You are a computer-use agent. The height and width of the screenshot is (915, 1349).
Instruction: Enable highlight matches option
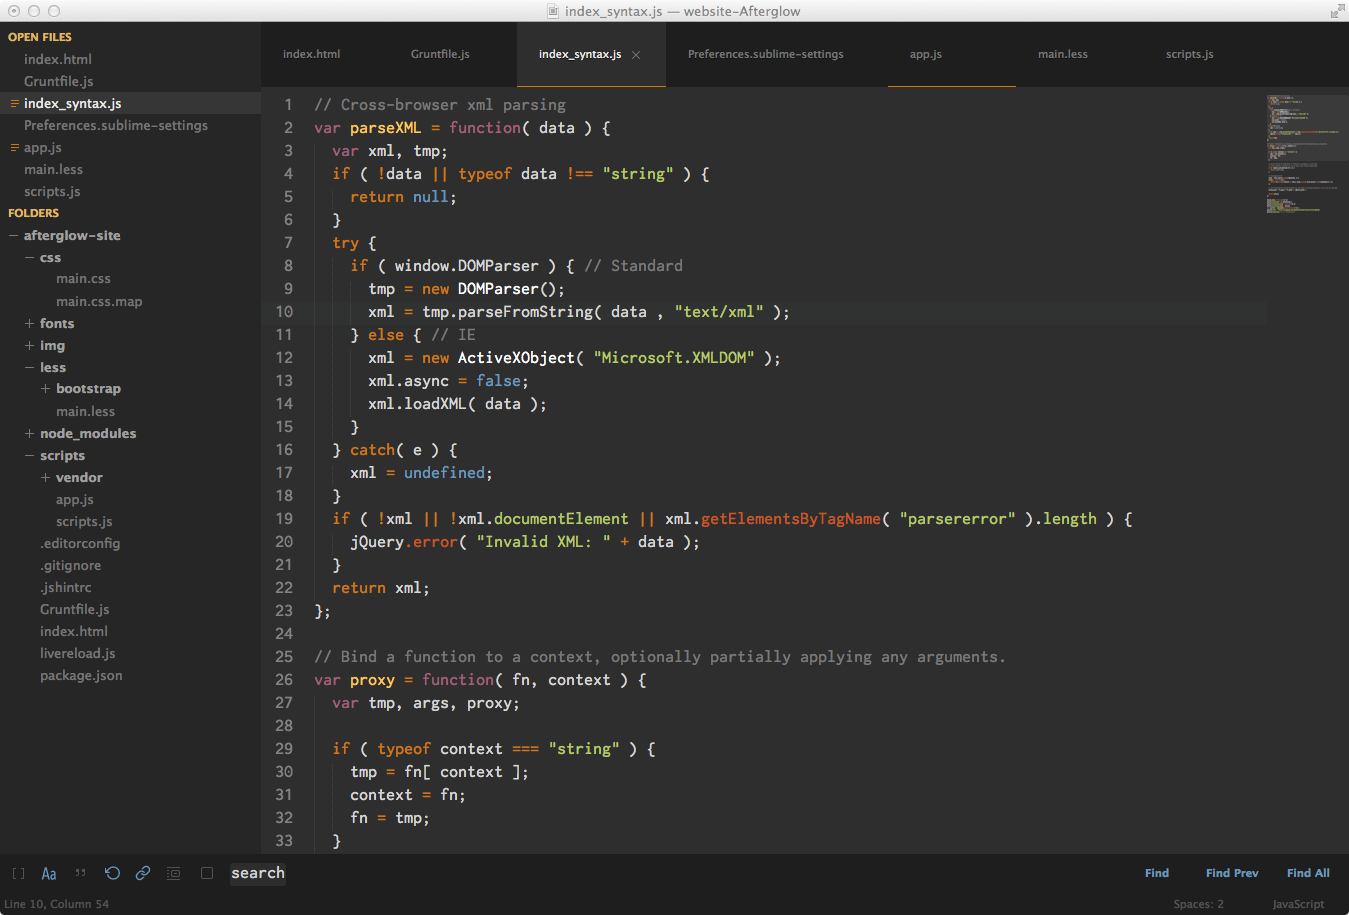173,873
